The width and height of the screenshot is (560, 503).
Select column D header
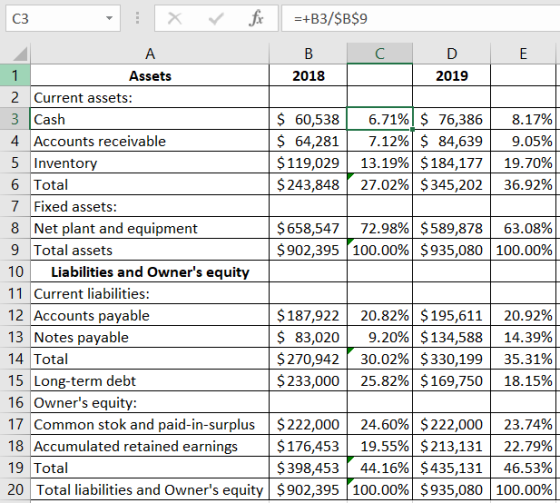(452, 54)
